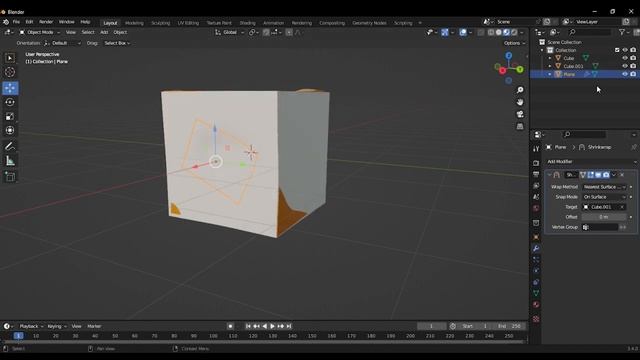
Task: Click the Z axis on navigation gizmo
Action: click(509, 56)
